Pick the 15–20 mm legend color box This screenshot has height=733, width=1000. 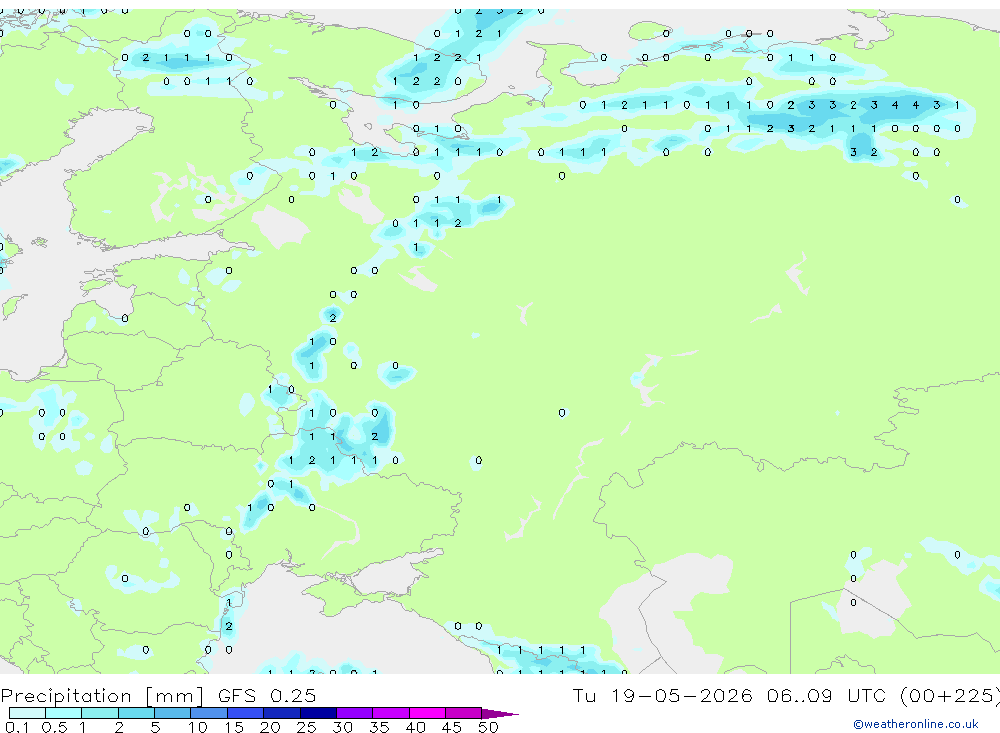(x=246, y=713)
